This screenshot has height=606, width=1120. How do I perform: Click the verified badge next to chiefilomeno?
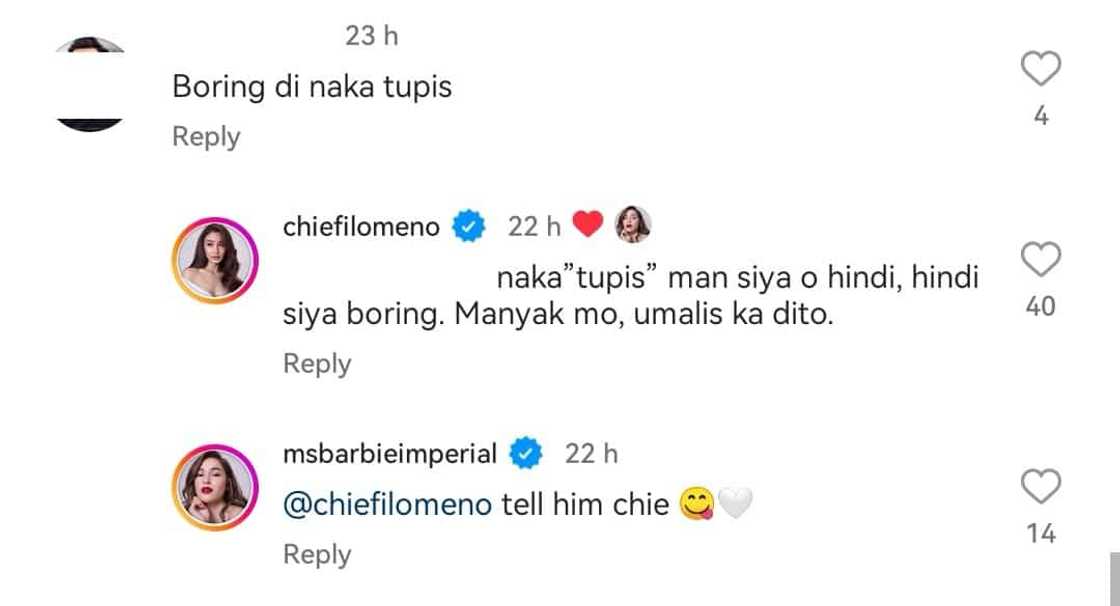468,227
